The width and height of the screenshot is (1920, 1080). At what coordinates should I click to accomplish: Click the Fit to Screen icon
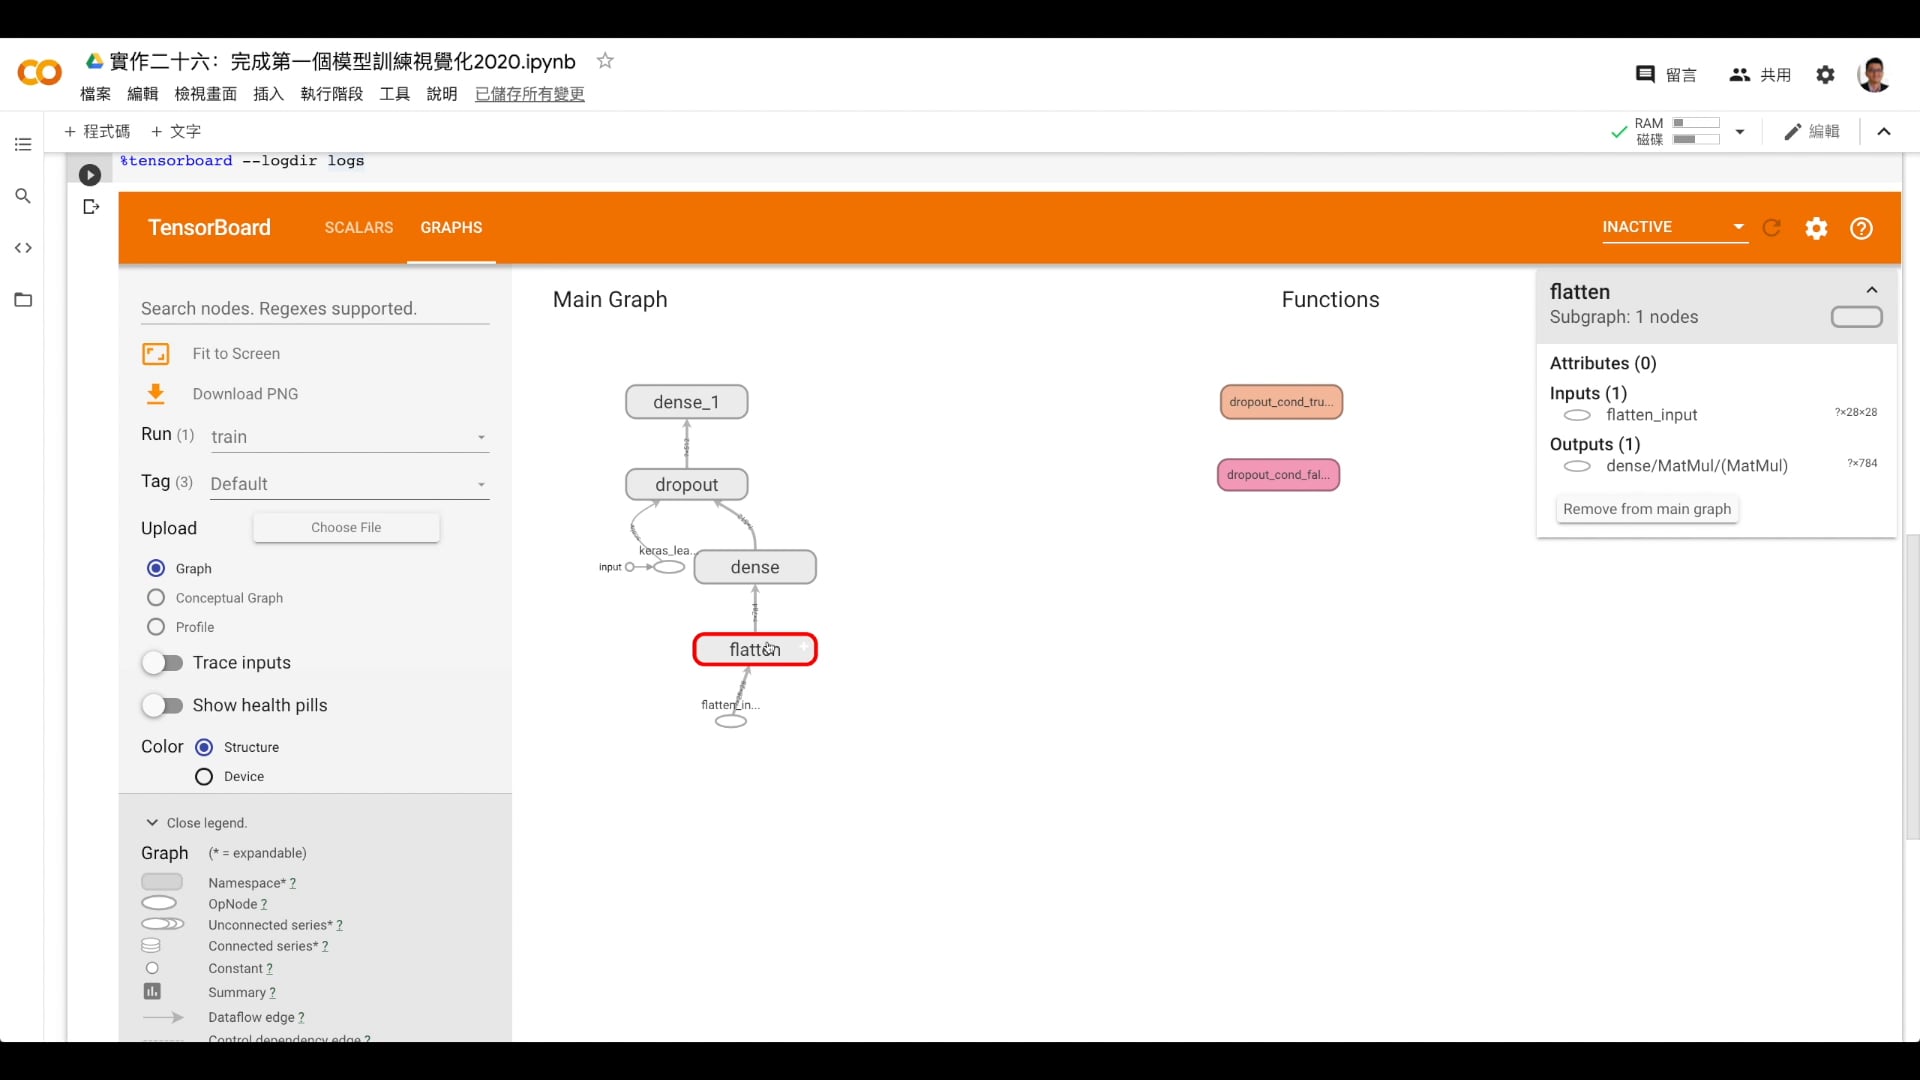(156, 354)
